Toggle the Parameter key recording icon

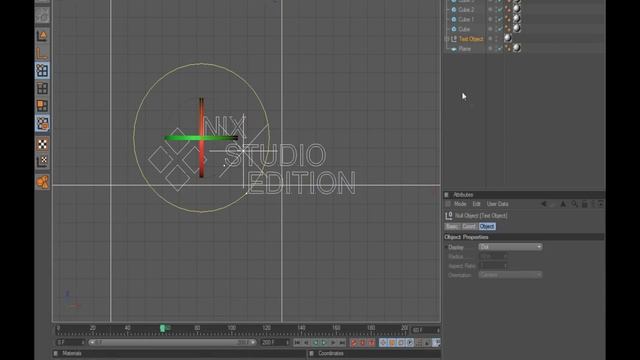(x=410, y=342)
